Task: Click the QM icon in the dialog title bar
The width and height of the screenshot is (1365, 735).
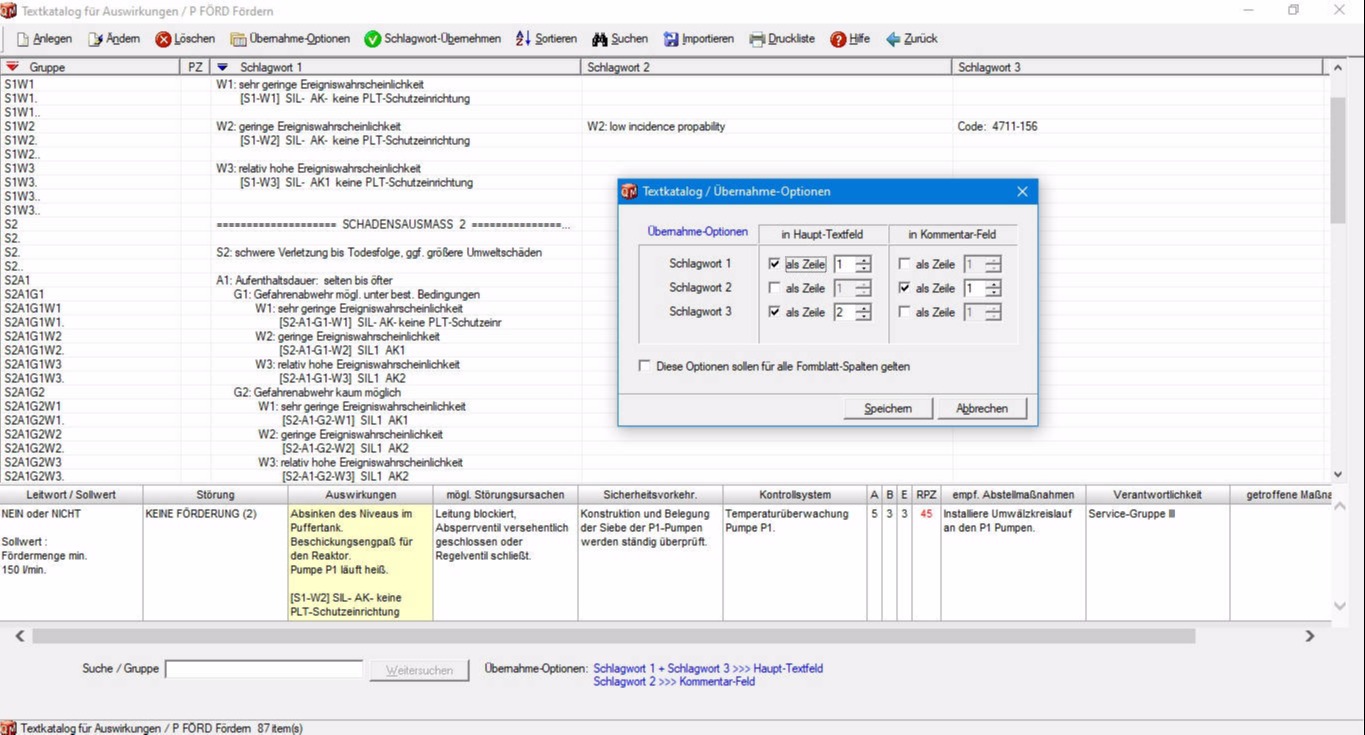Action: click(x=629, y=191)
